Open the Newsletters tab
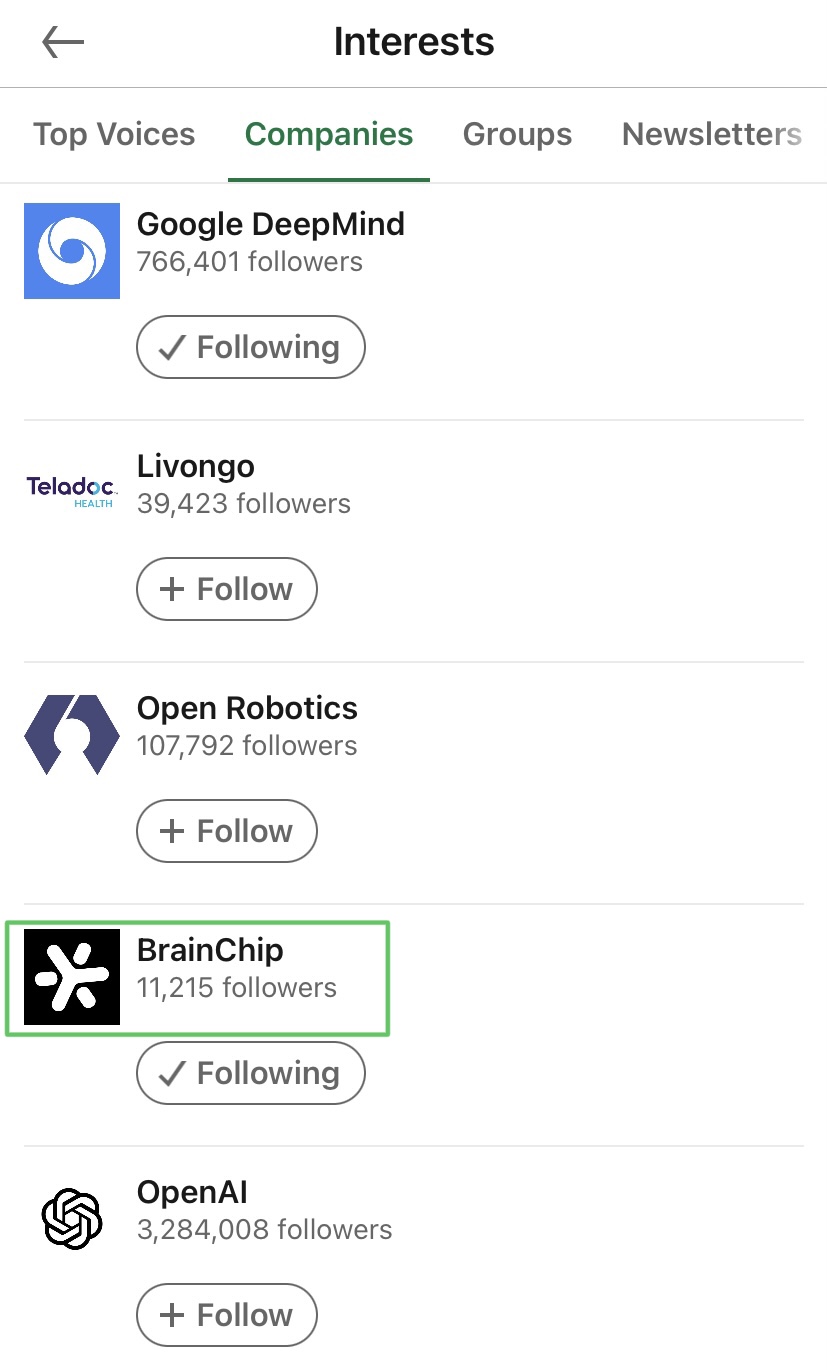The image size is (827, 1370). (712, 134)
